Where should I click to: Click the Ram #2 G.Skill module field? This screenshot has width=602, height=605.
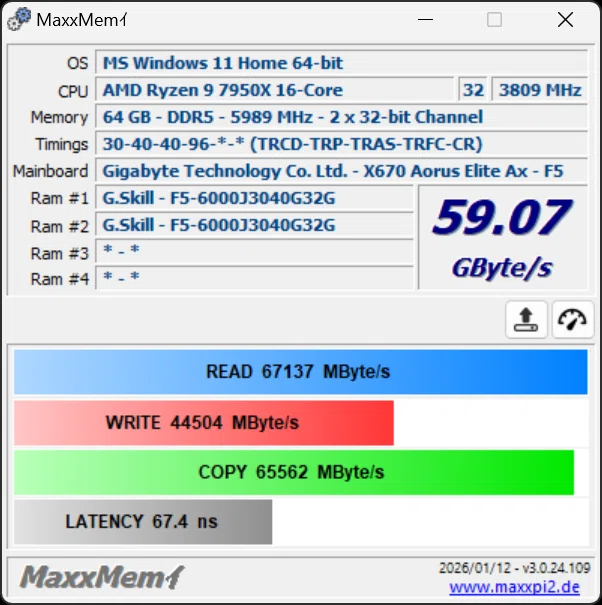pyautogui.click(x=254, y=225)
